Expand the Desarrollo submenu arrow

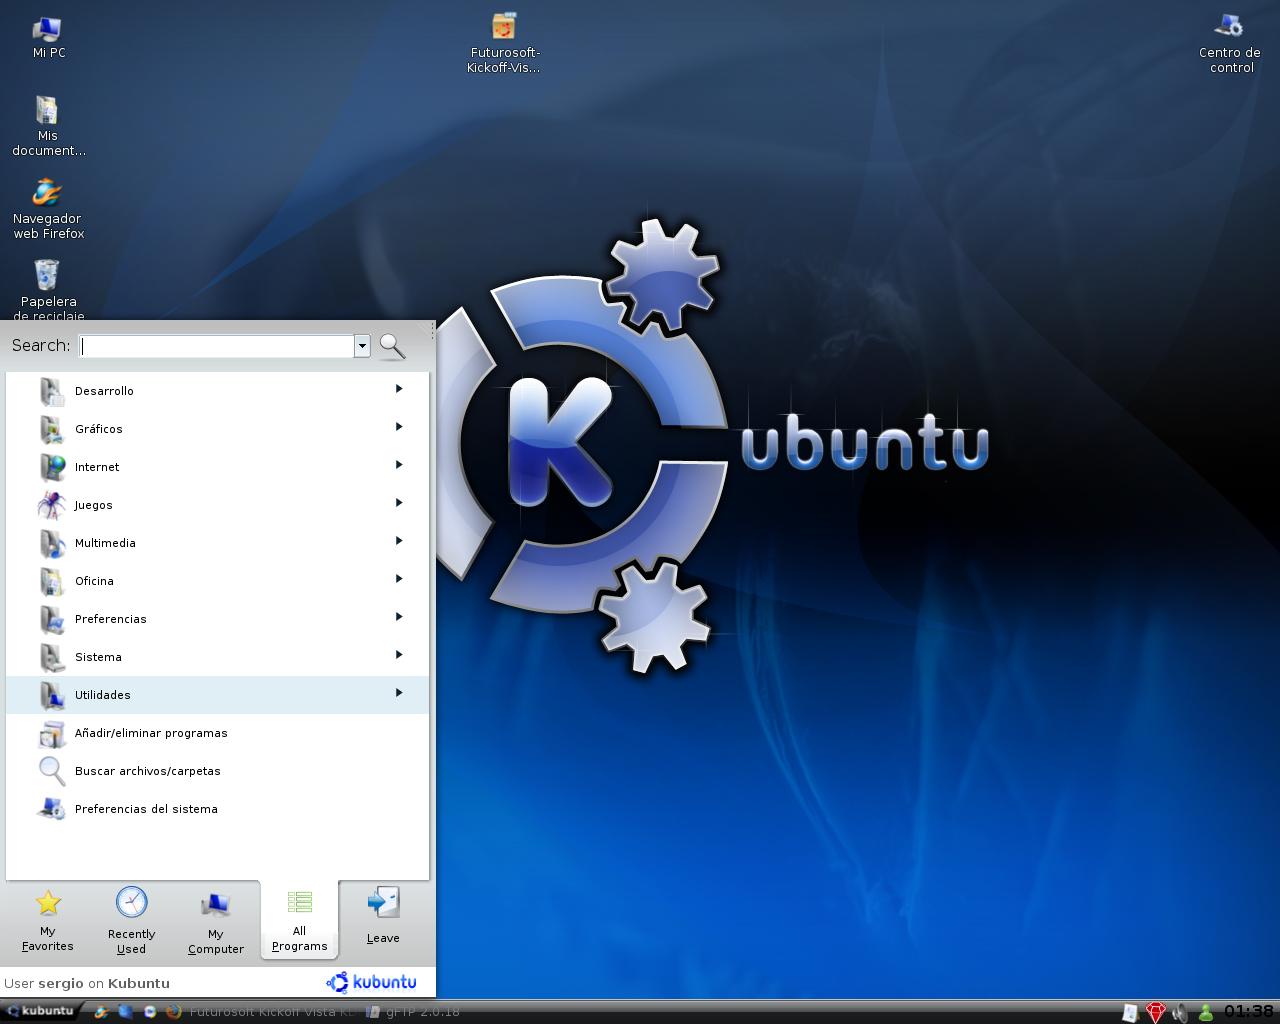[398, 389]
